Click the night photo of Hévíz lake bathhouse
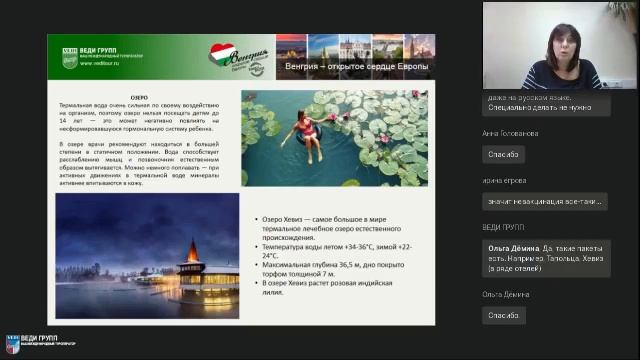 (x=147, y=256)
